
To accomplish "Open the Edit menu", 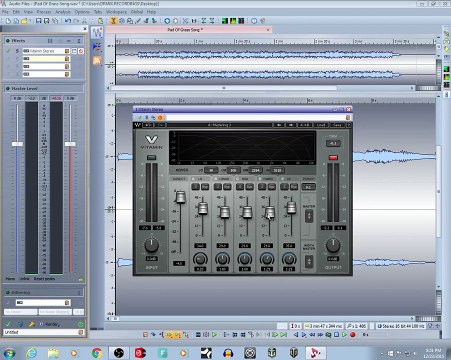I will 16,12.
